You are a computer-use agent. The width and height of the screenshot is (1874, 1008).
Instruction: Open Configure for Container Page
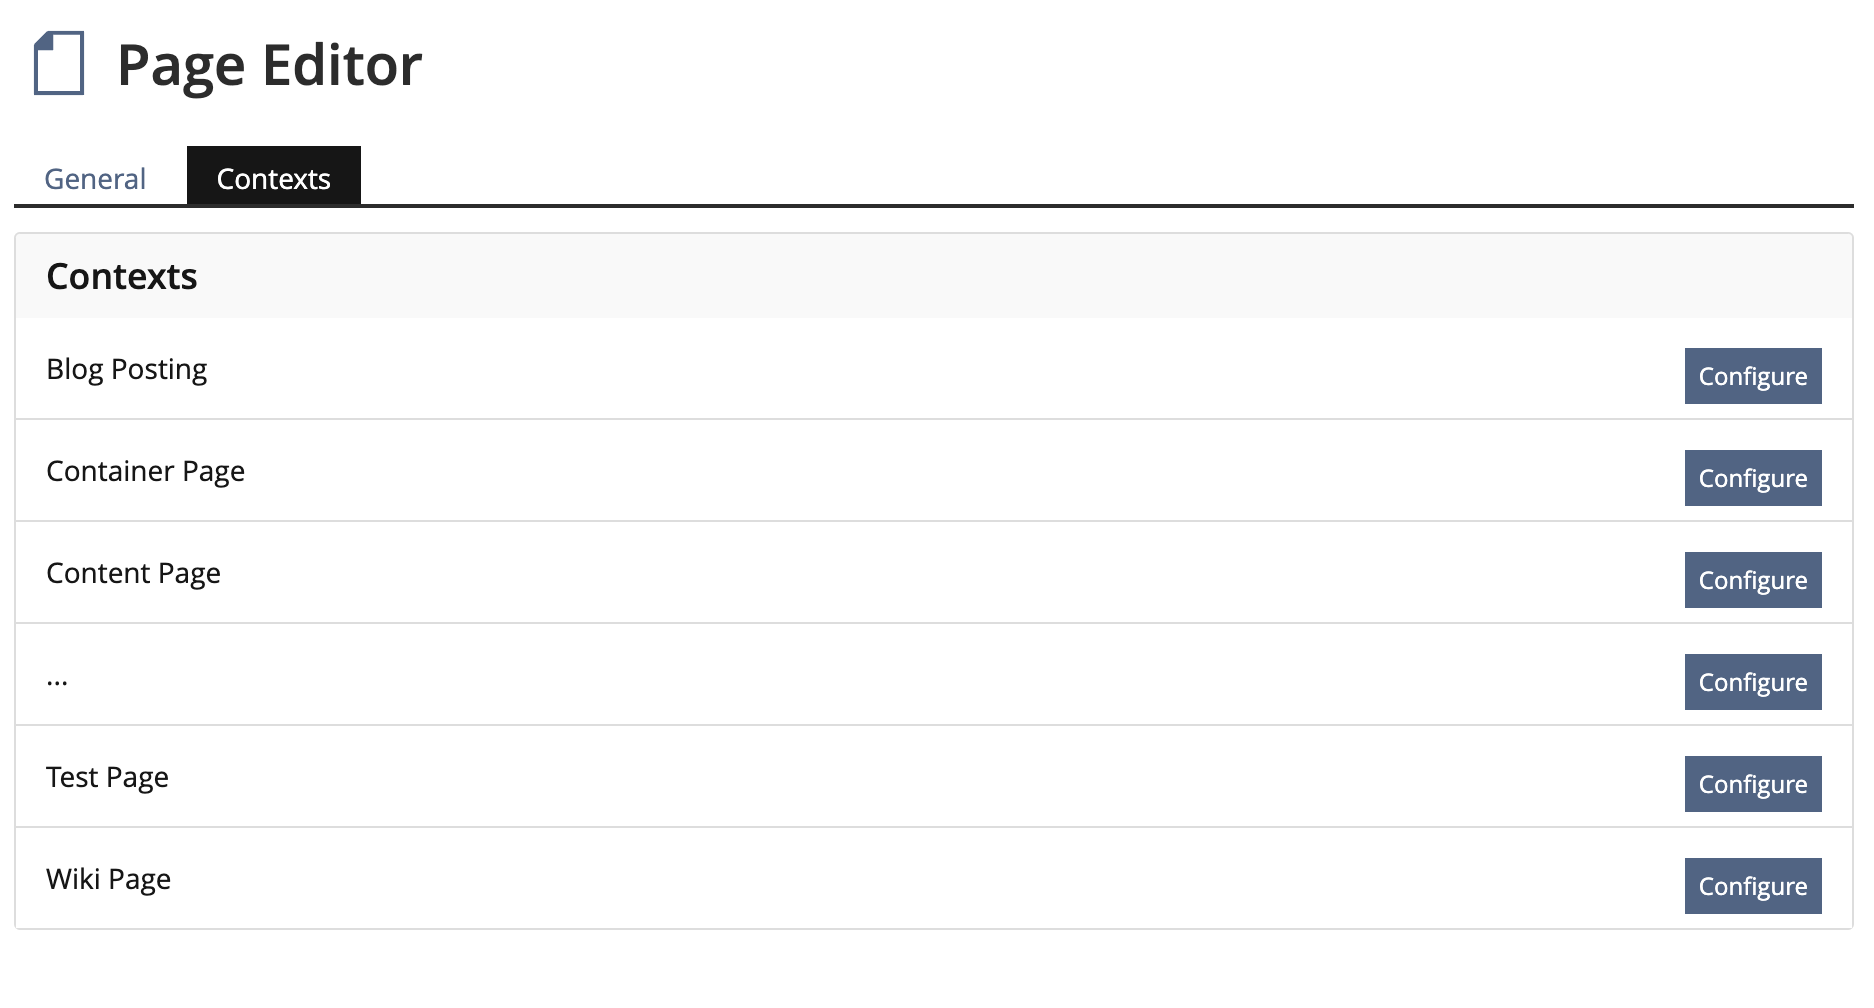(1752, 479)
